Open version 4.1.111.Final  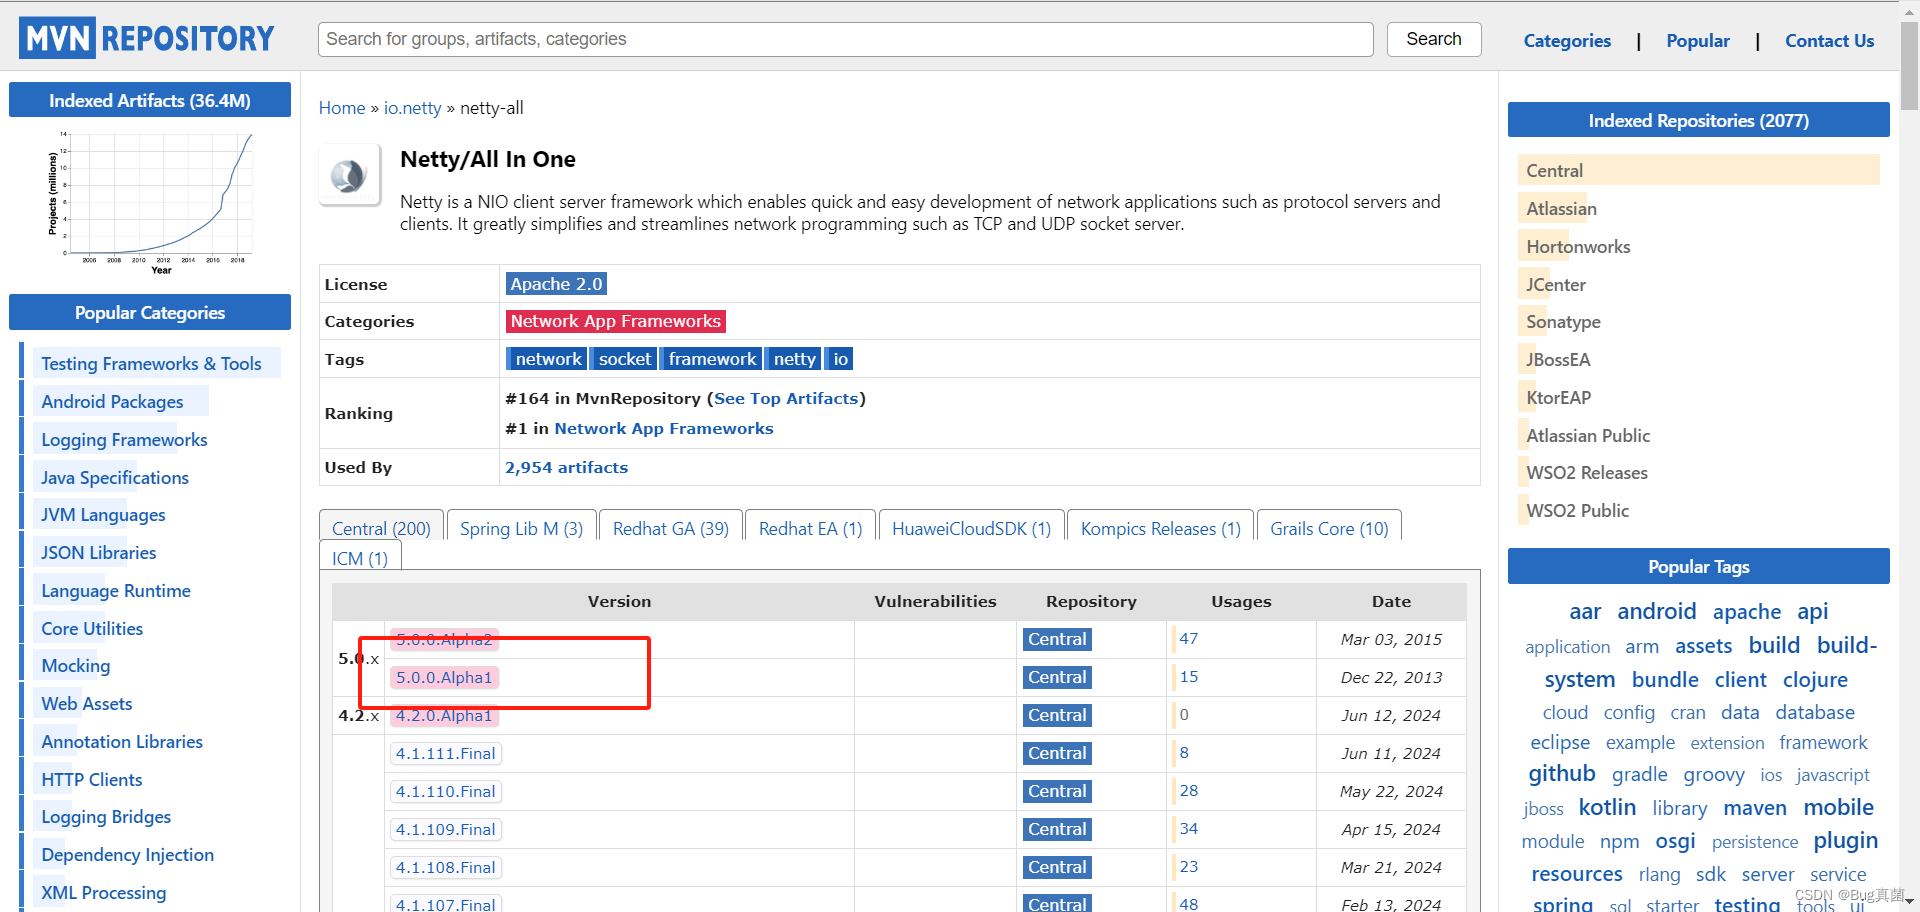[x=445, y=753]
